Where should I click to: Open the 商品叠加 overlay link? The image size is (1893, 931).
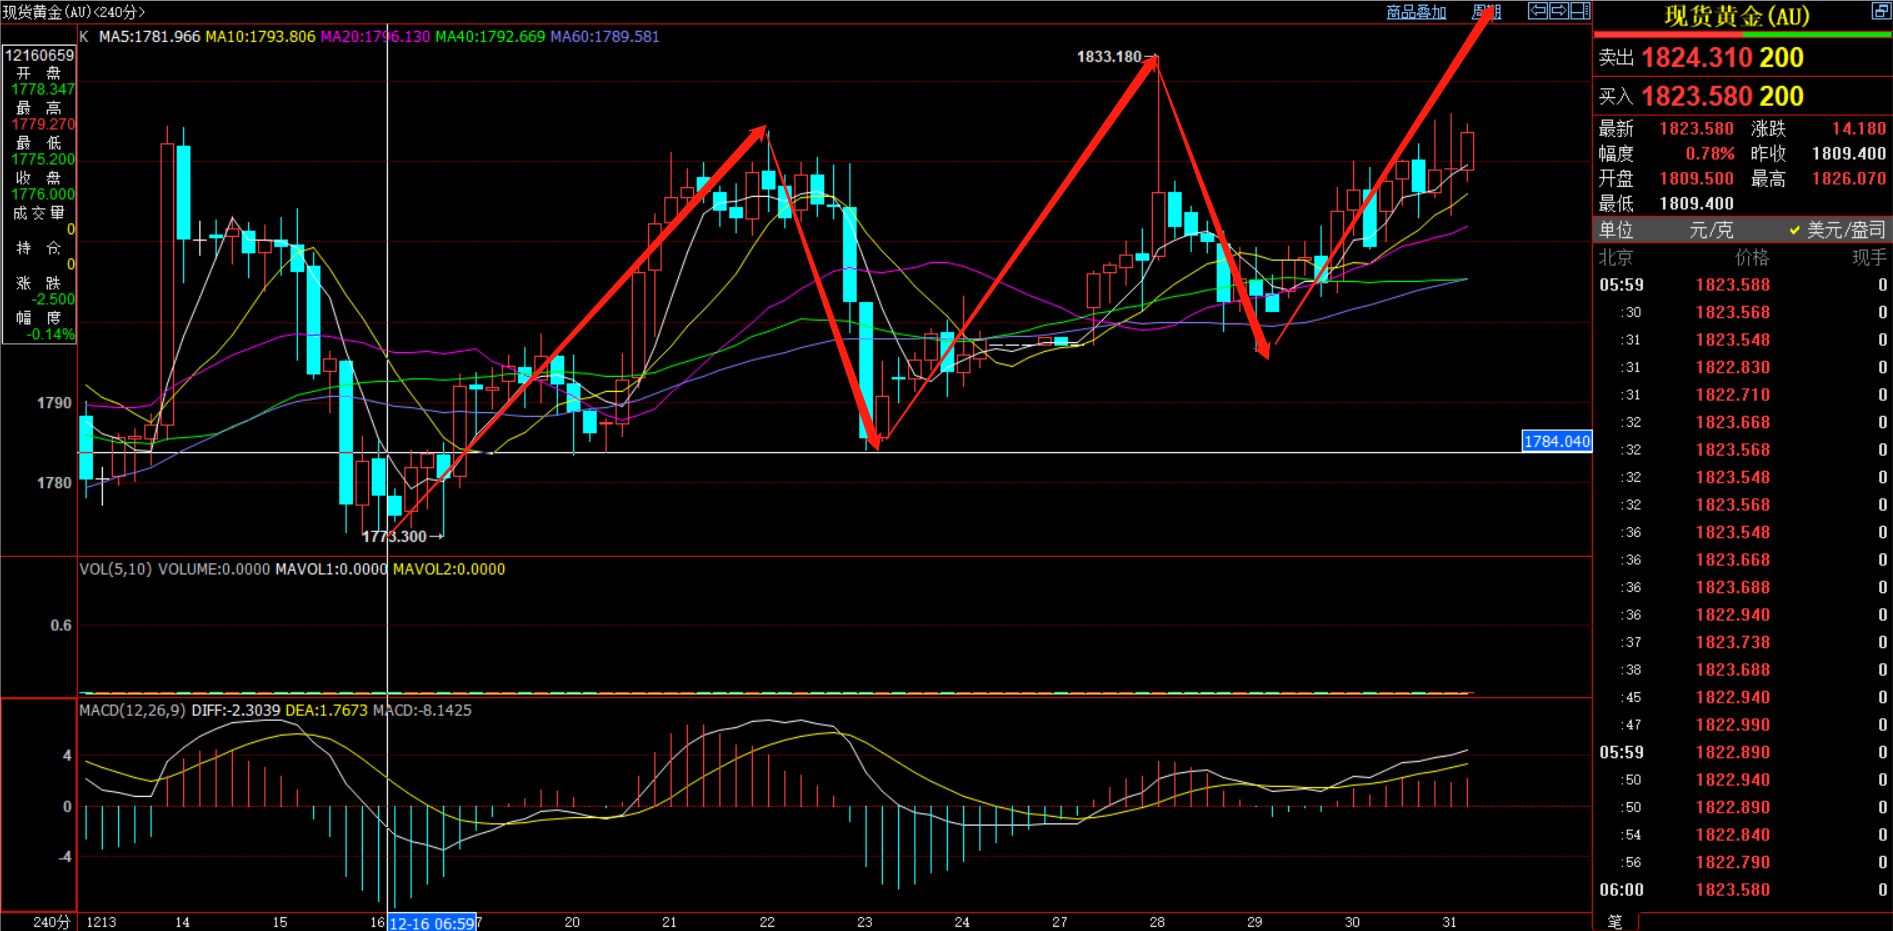point(1416,12)
